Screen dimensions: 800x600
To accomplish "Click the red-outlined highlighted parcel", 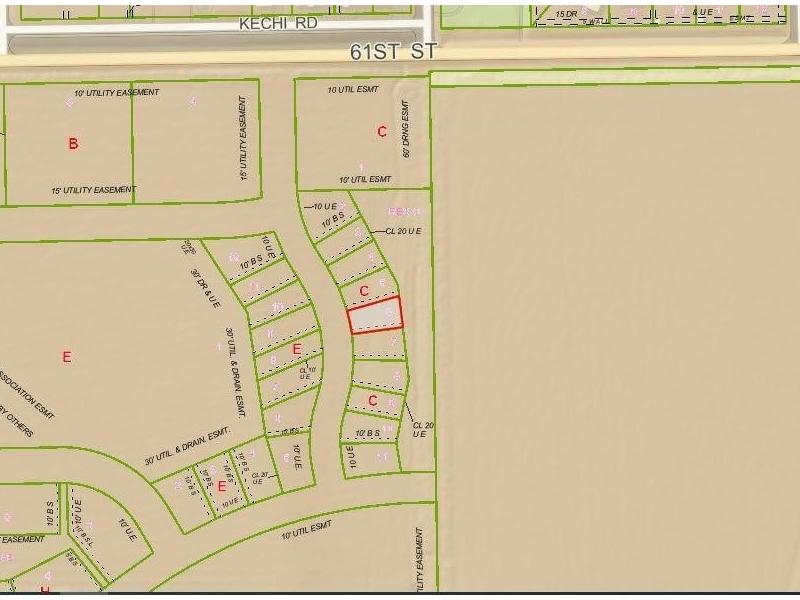I will 375,315.
